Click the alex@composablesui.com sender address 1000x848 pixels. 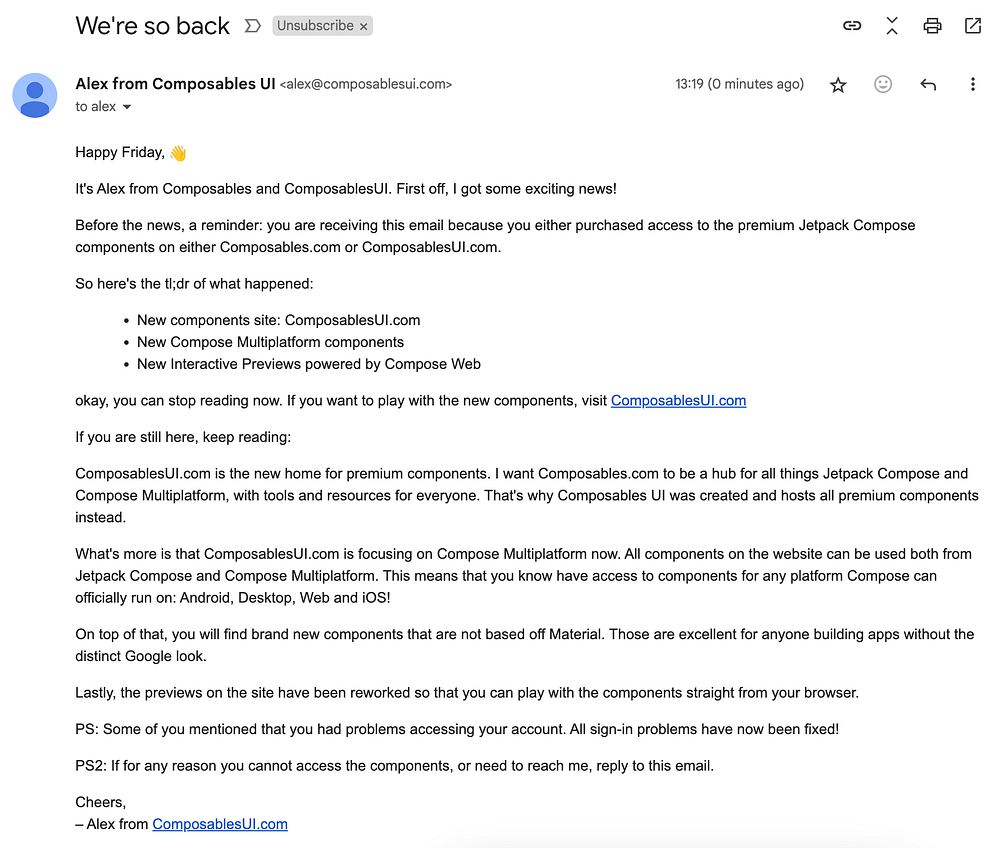[x=366, y=85]
